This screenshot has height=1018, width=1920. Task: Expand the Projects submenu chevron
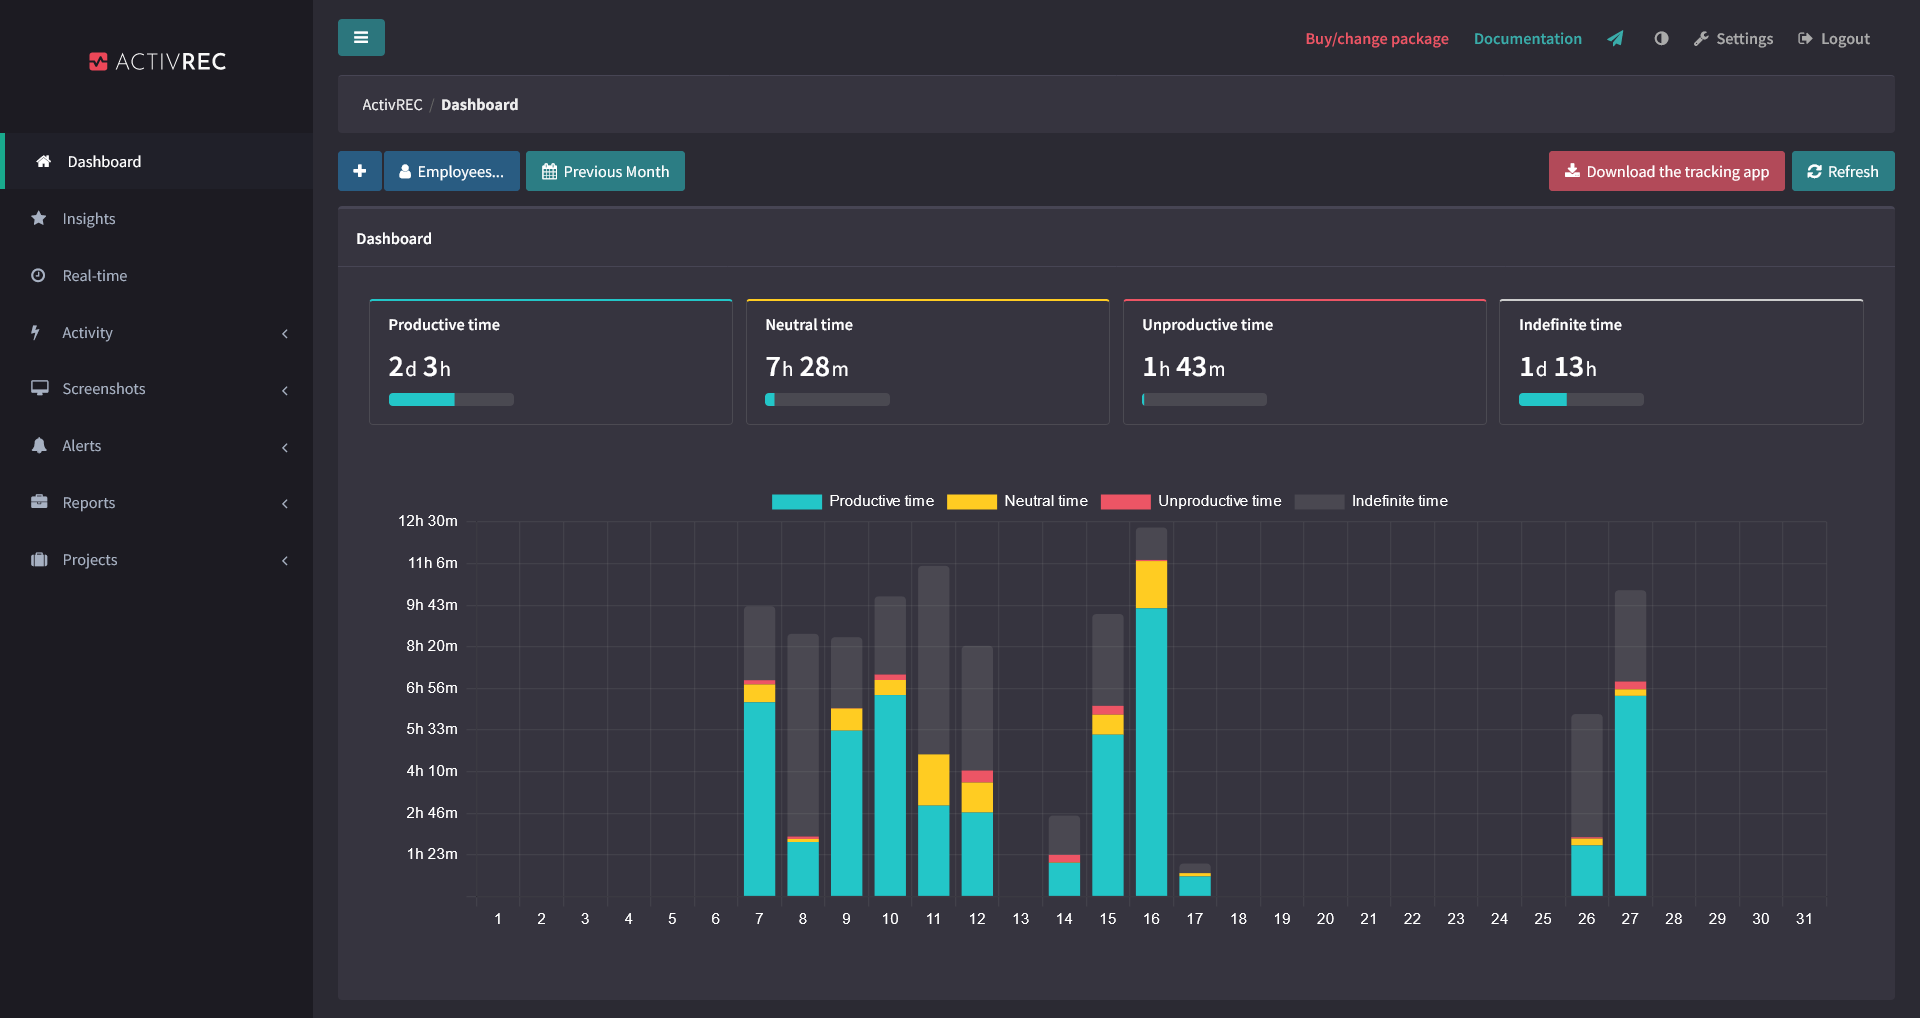click(285, 561)
